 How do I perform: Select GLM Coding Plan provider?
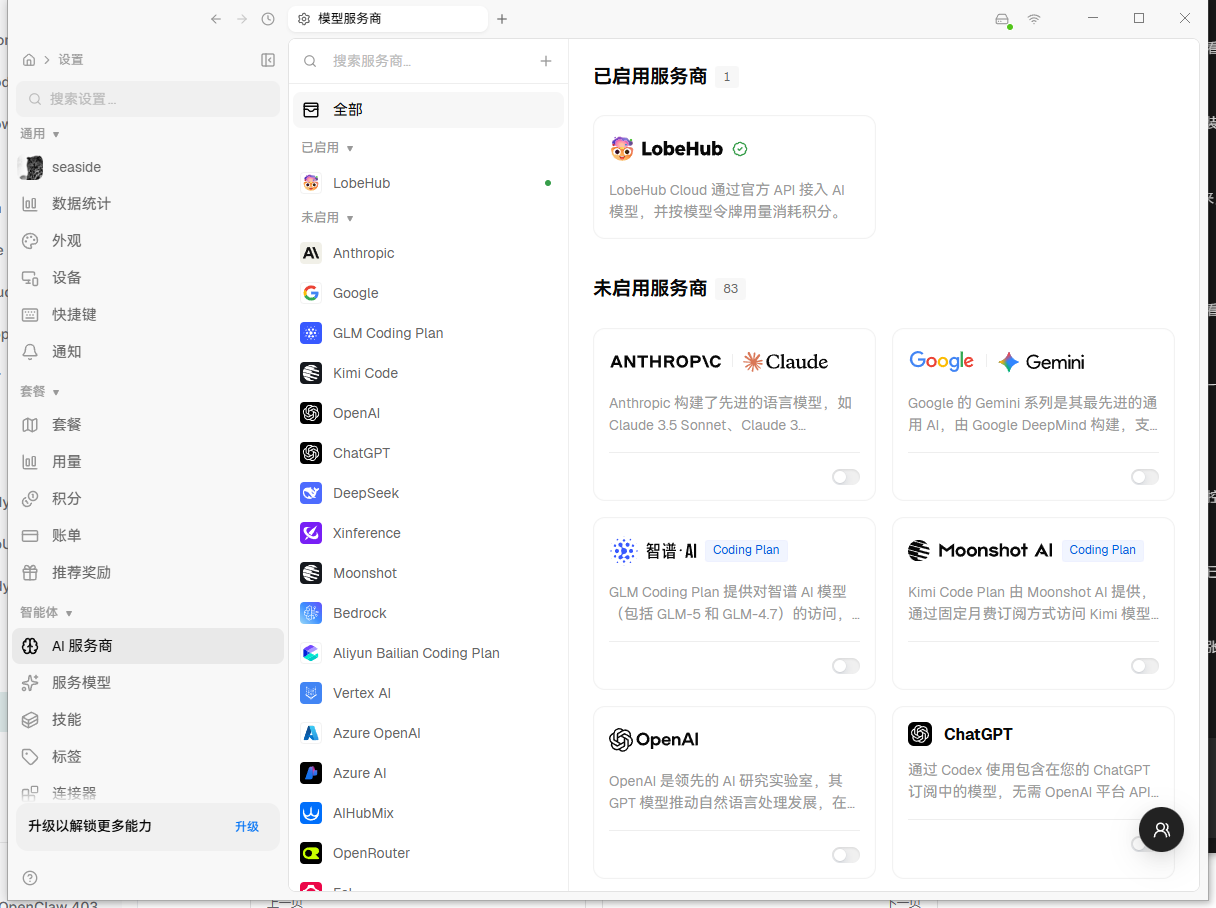coord(428,333)
